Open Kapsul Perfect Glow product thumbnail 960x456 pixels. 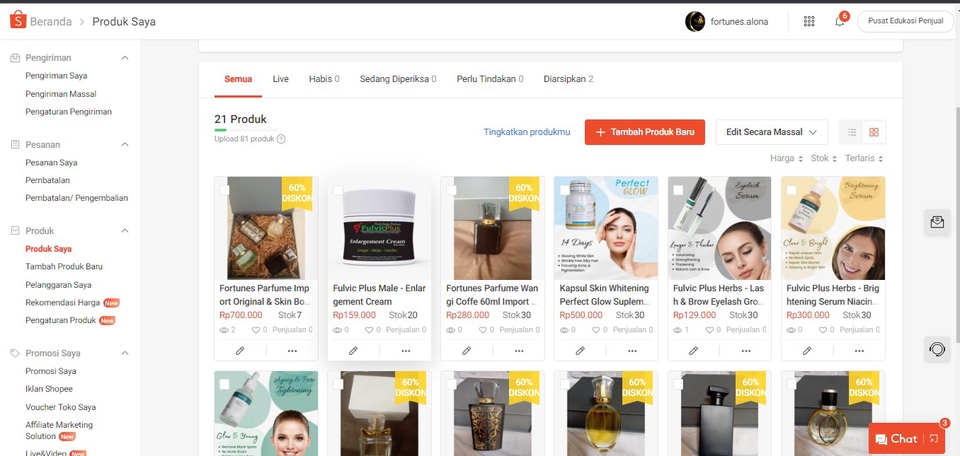click(x=606, y=228)
